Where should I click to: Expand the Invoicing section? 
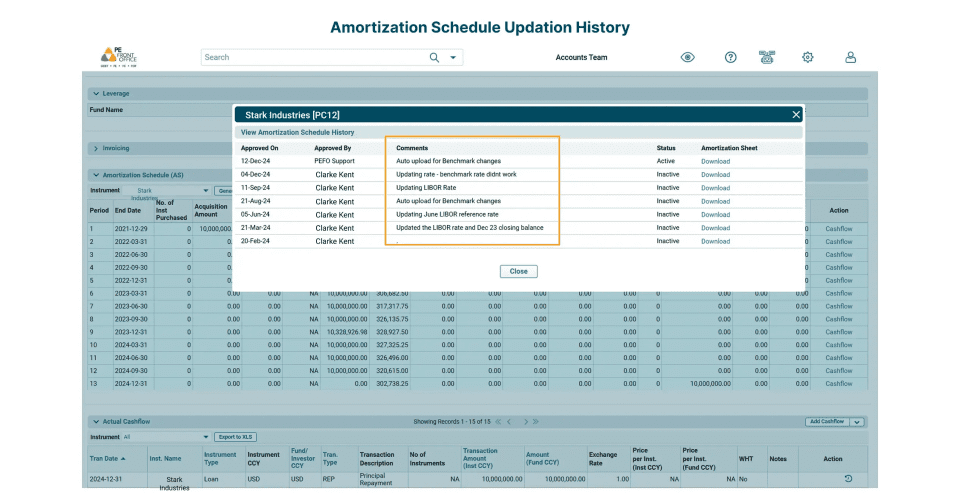coord(96,148)
